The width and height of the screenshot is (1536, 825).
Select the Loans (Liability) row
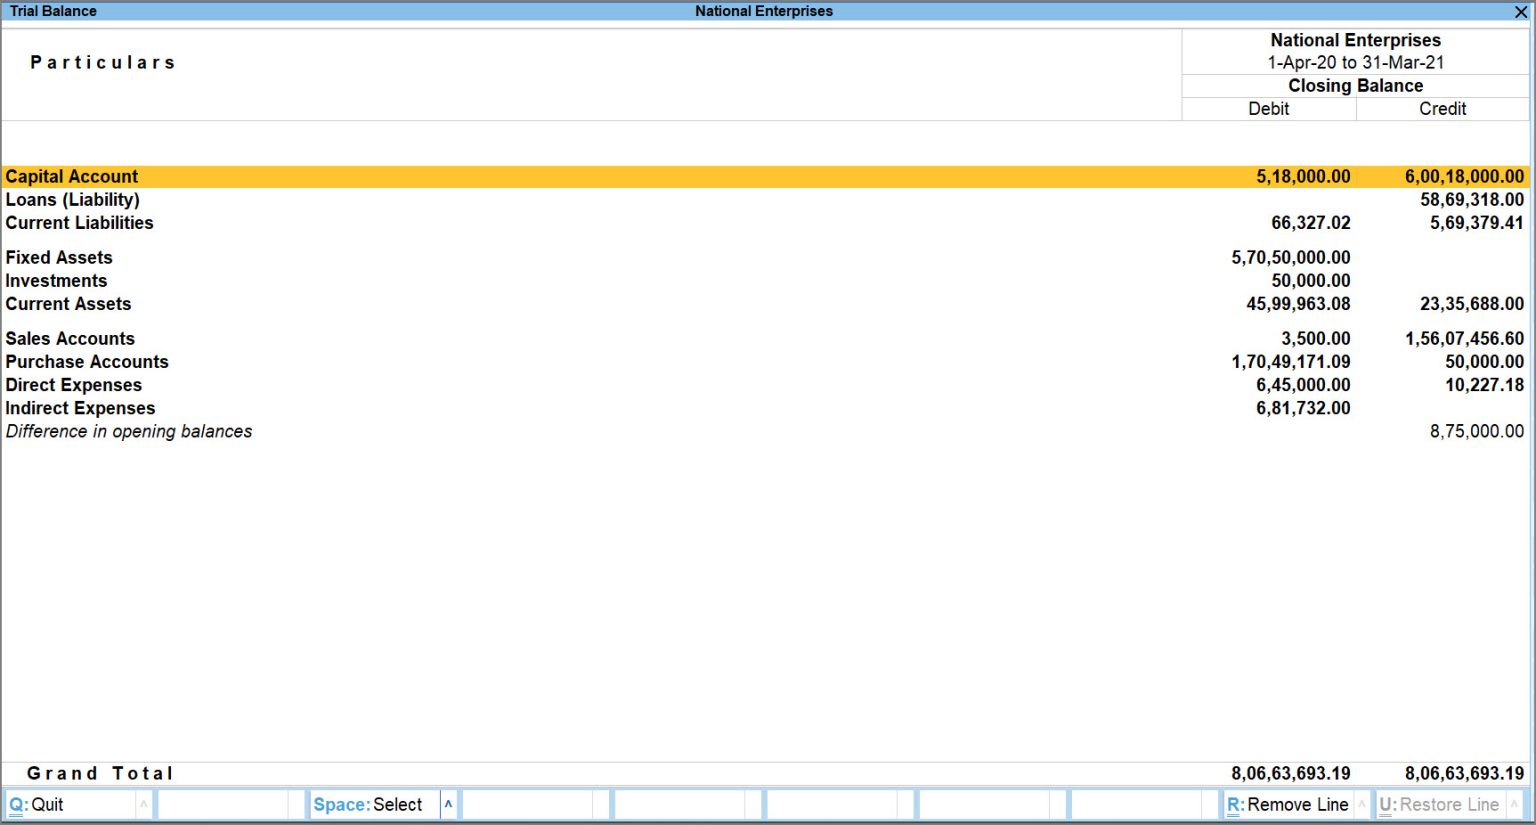tap(73, 199)
